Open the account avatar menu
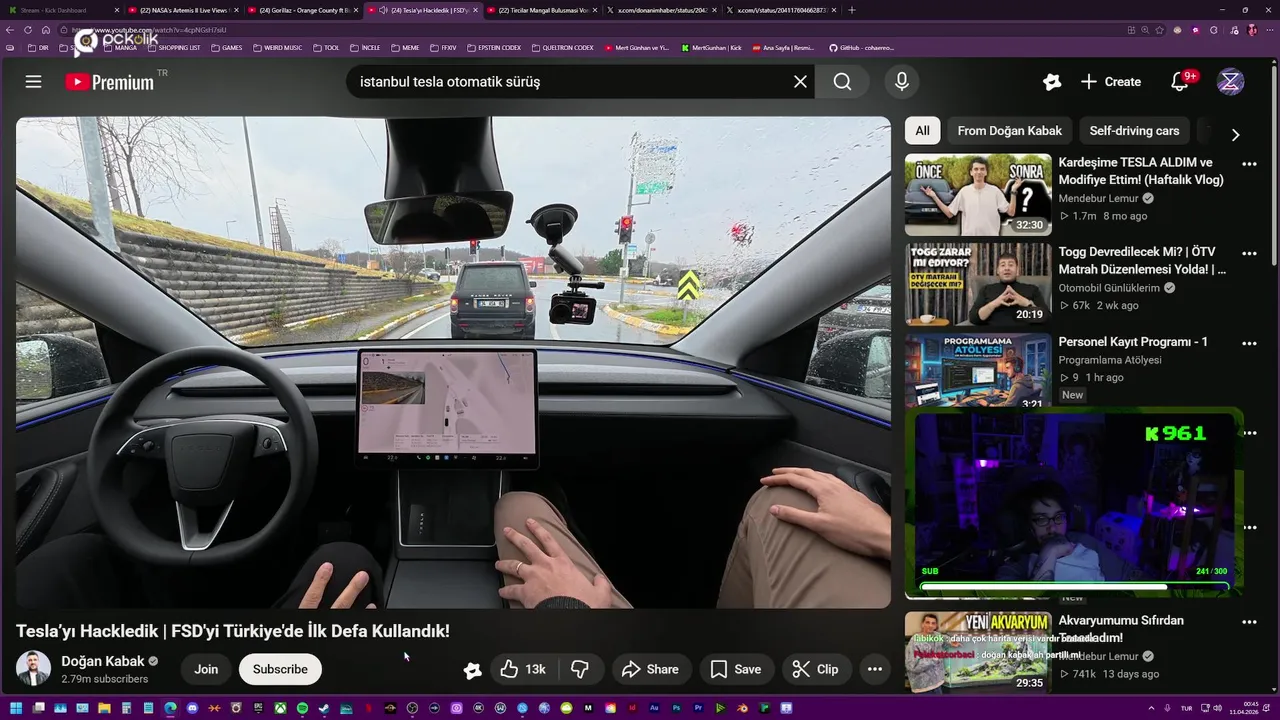Image resolution: width=1280 pixels, height=720 pixels. coord(1230,82)
